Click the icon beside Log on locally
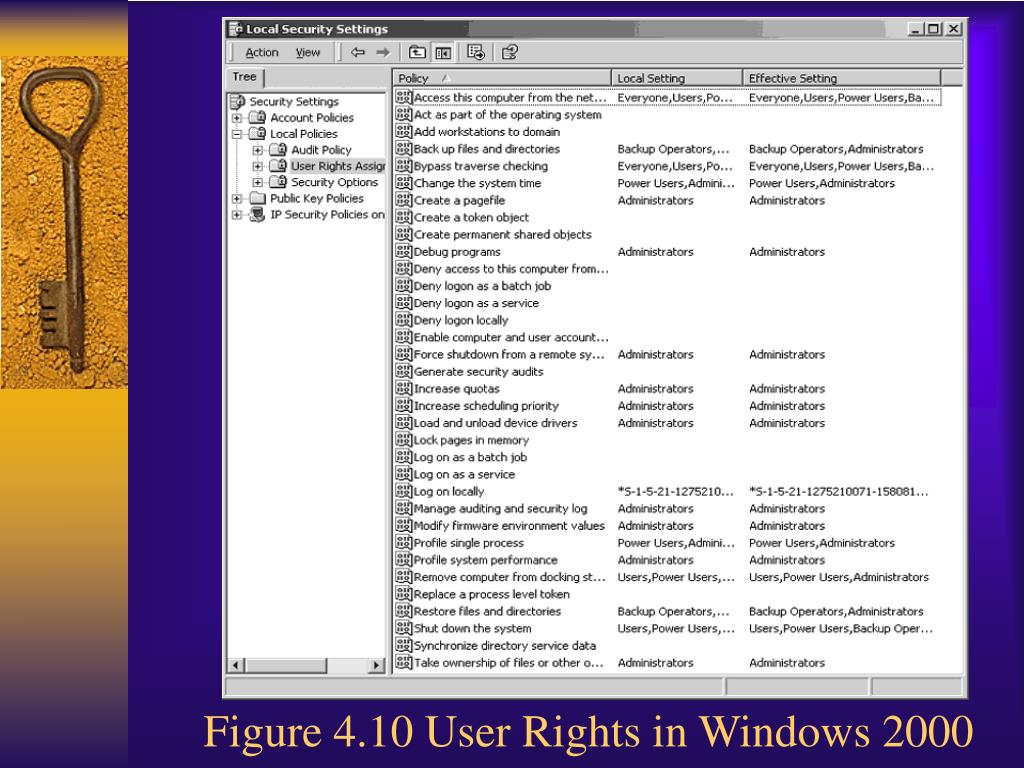The height and width of the screenshot is (768, 1024). (404, 491)
